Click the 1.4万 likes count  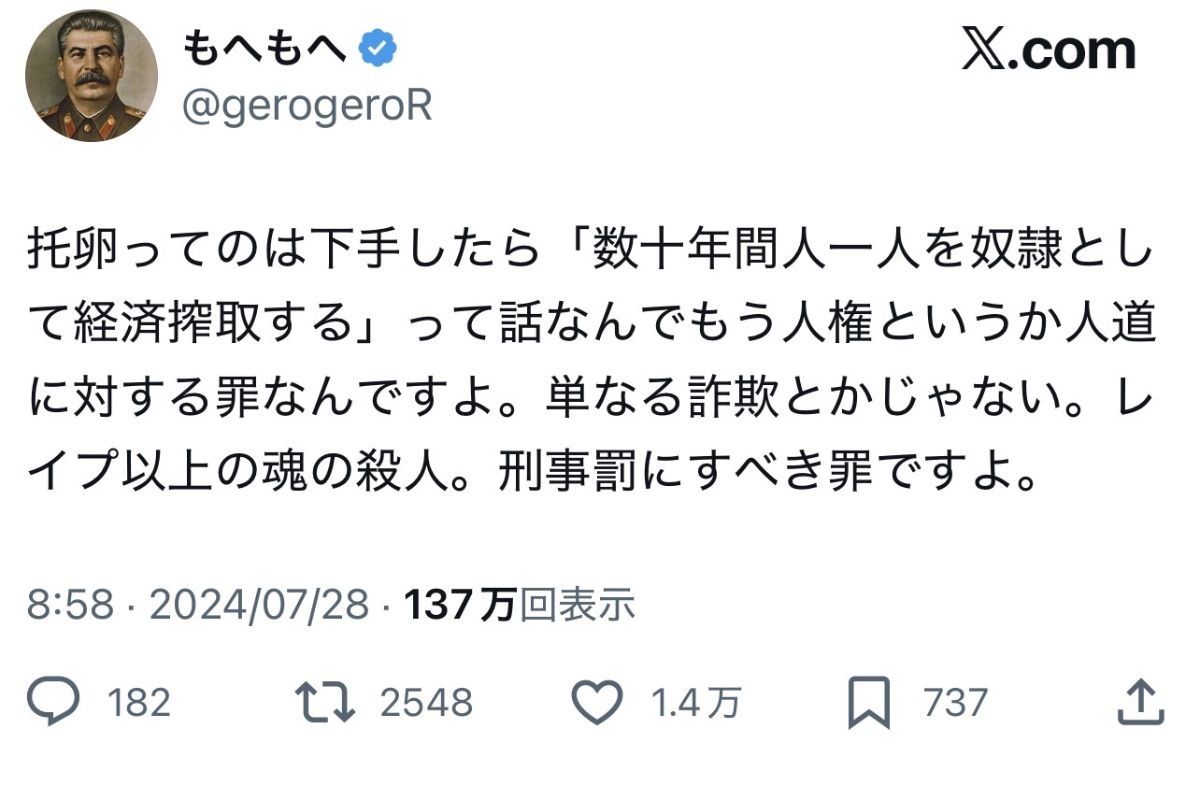(696, 703)
